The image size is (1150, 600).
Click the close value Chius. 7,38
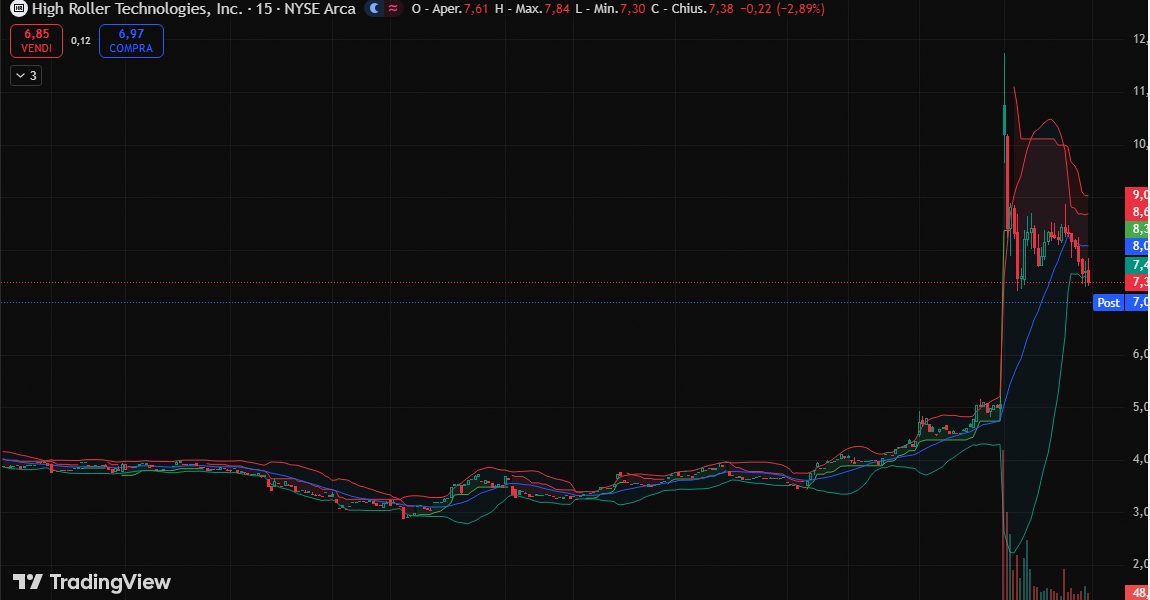(692, 9)
